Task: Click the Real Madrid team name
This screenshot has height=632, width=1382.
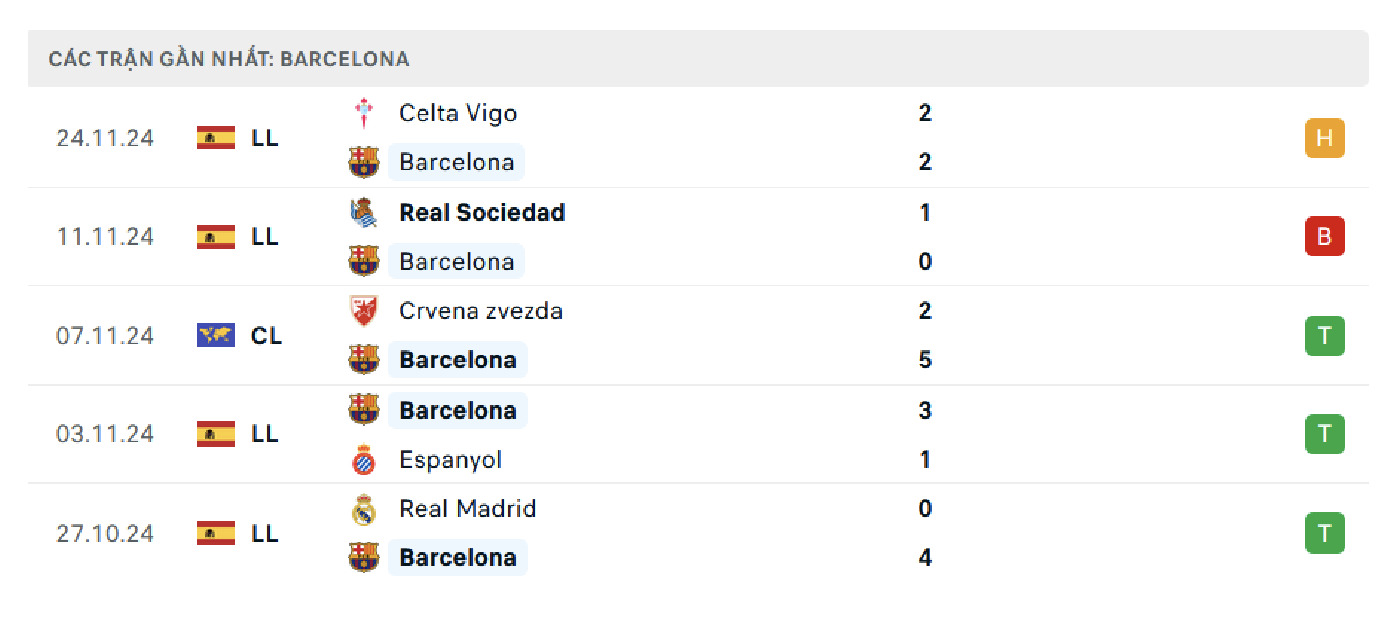Action: (x=467, y=508)
